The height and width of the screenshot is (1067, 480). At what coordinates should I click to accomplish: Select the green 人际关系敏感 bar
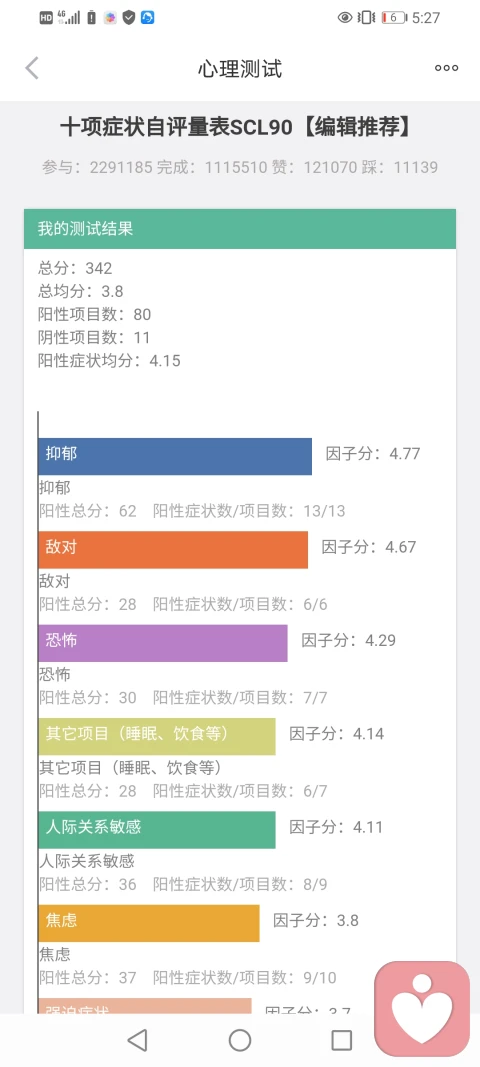coord(157,830)
